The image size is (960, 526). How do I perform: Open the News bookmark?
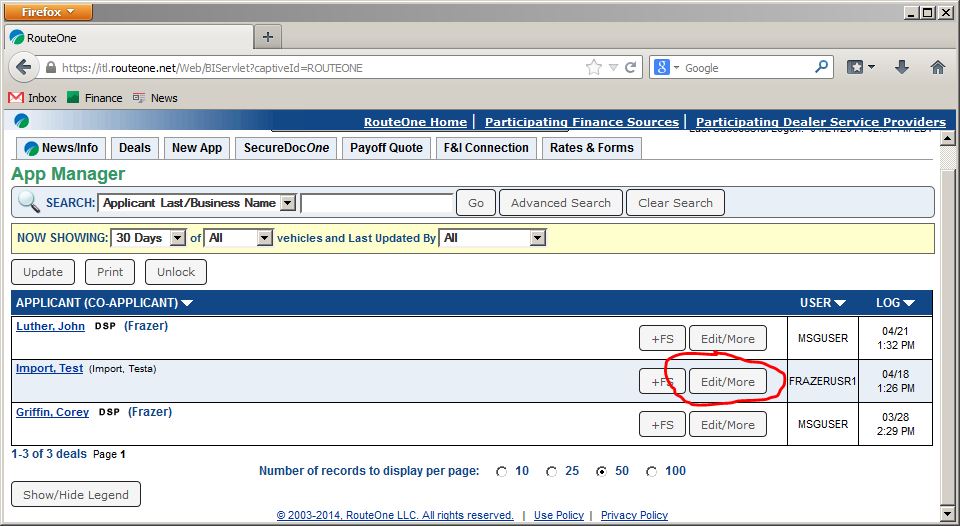tap(156, 98)
